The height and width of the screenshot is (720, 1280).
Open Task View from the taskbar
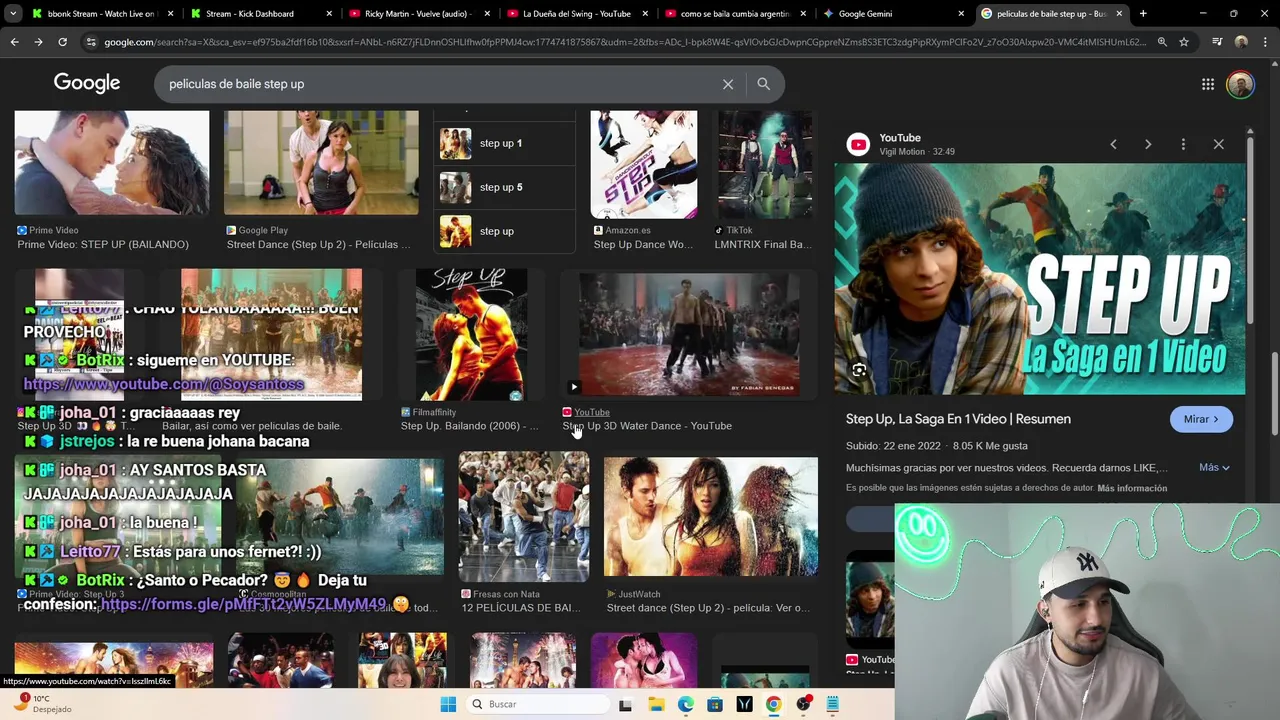[625, 704]
